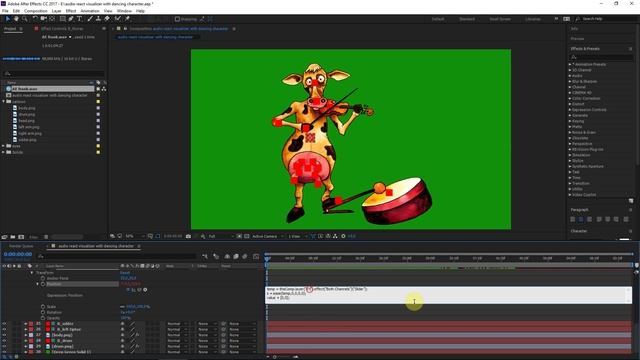Click the timeline Composition Mini-Flowchart icon
Viewport: 640px width, 360px height.
pos(205,256)
